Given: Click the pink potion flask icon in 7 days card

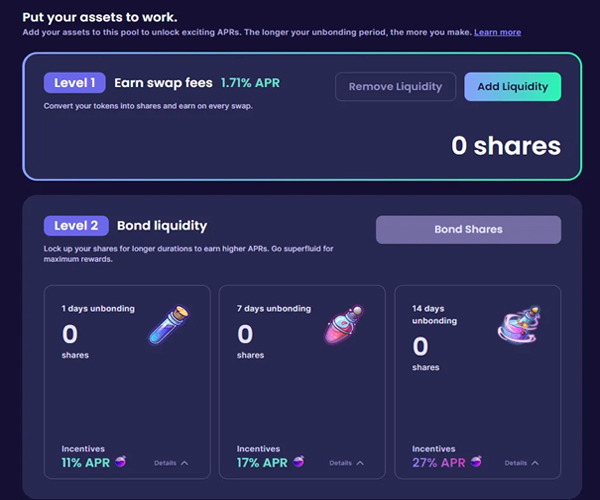Looking at the screenshot, I should [344, 324].
